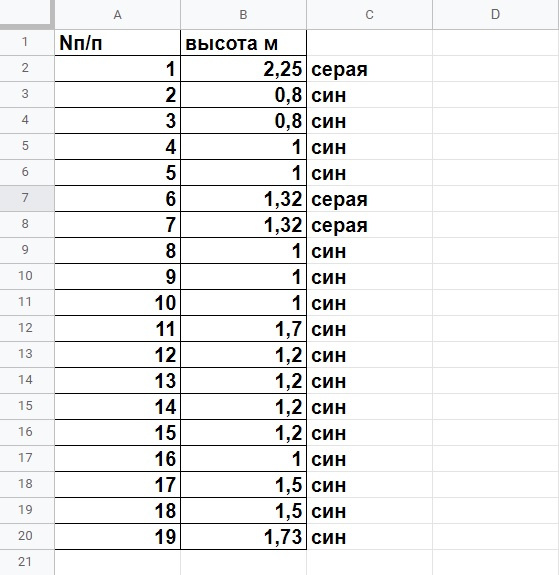The height and width of the screenshot is (575, 559).
Task: Click the высота м header cell
Action: [x=243, y=43]
